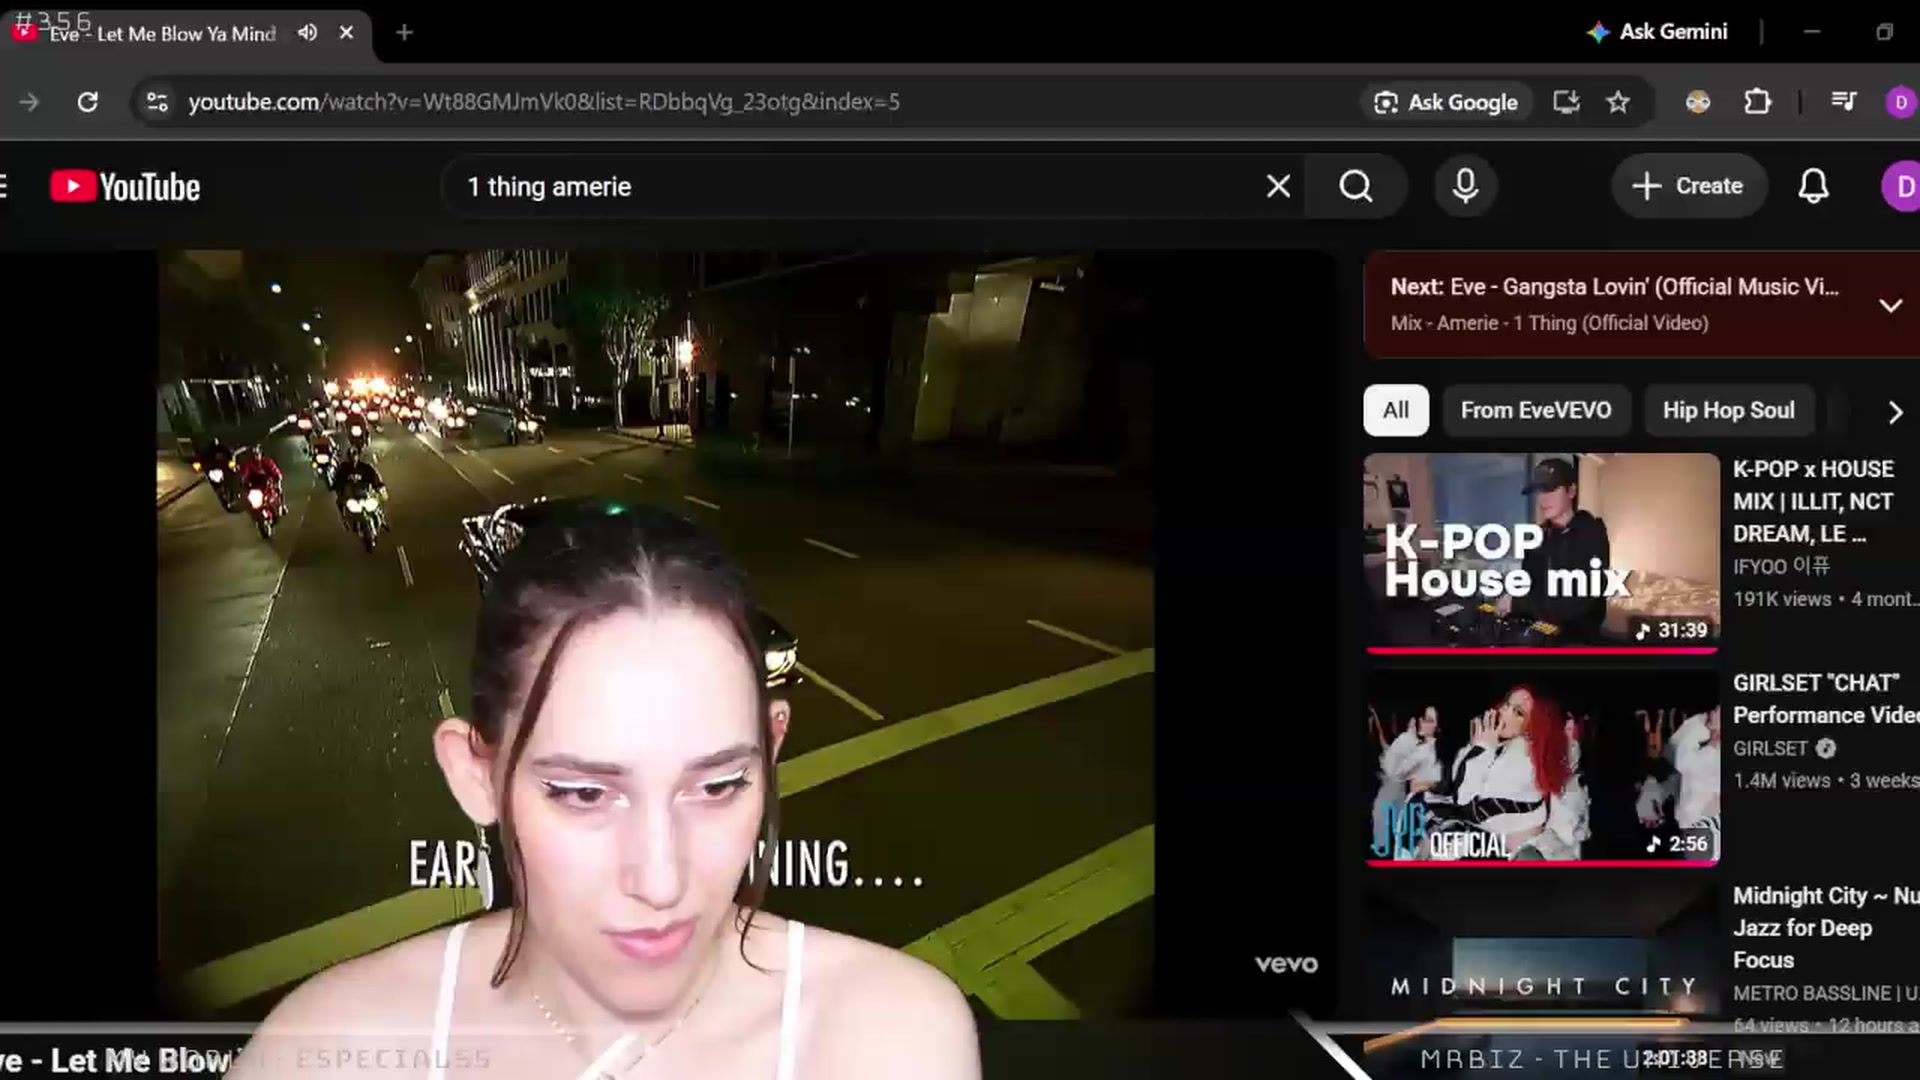
Task: Click the round extension icon beside the star
Action: coord(1698,102)
